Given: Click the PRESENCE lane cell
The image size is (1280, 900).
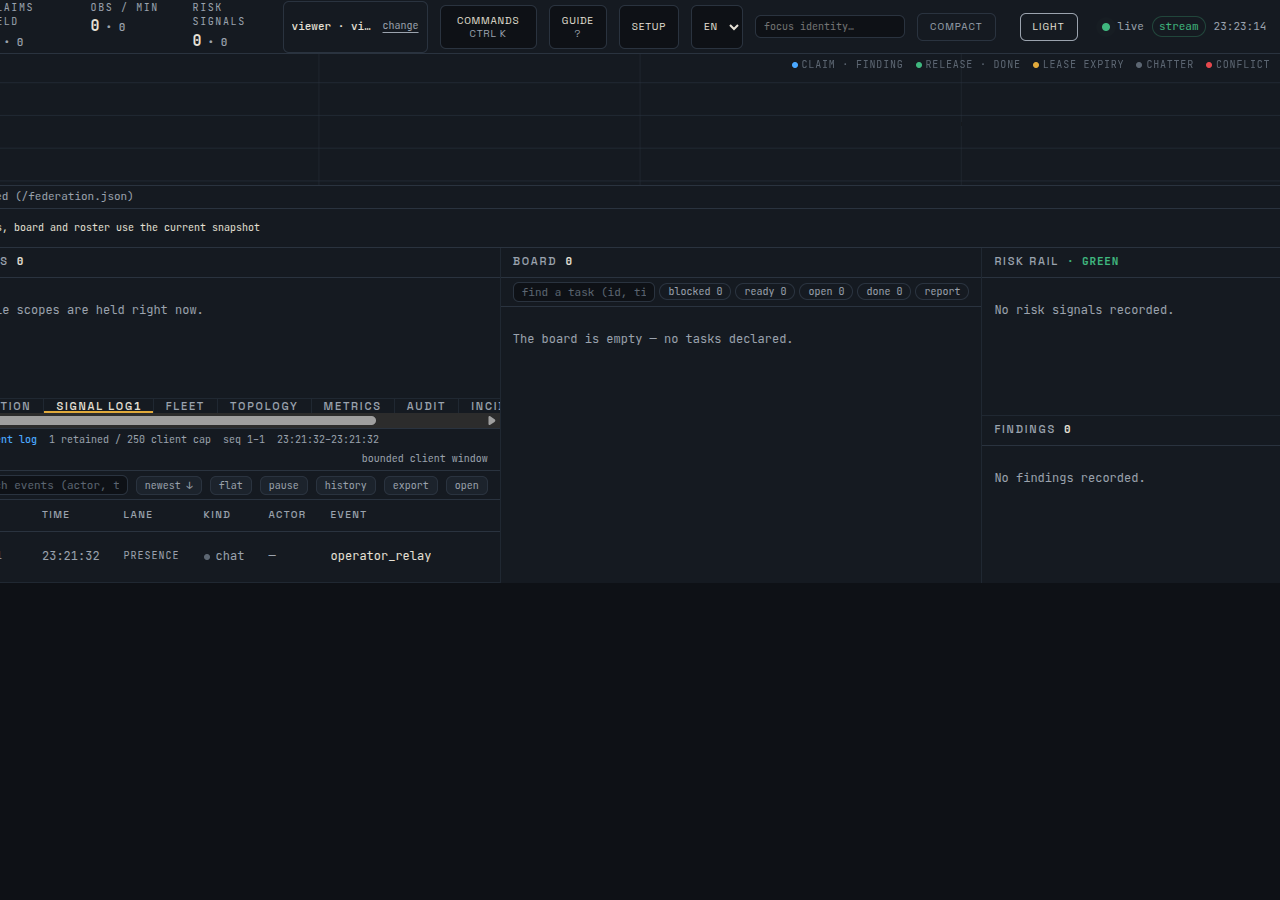Looking at the screenshot, I should (151, 556).
